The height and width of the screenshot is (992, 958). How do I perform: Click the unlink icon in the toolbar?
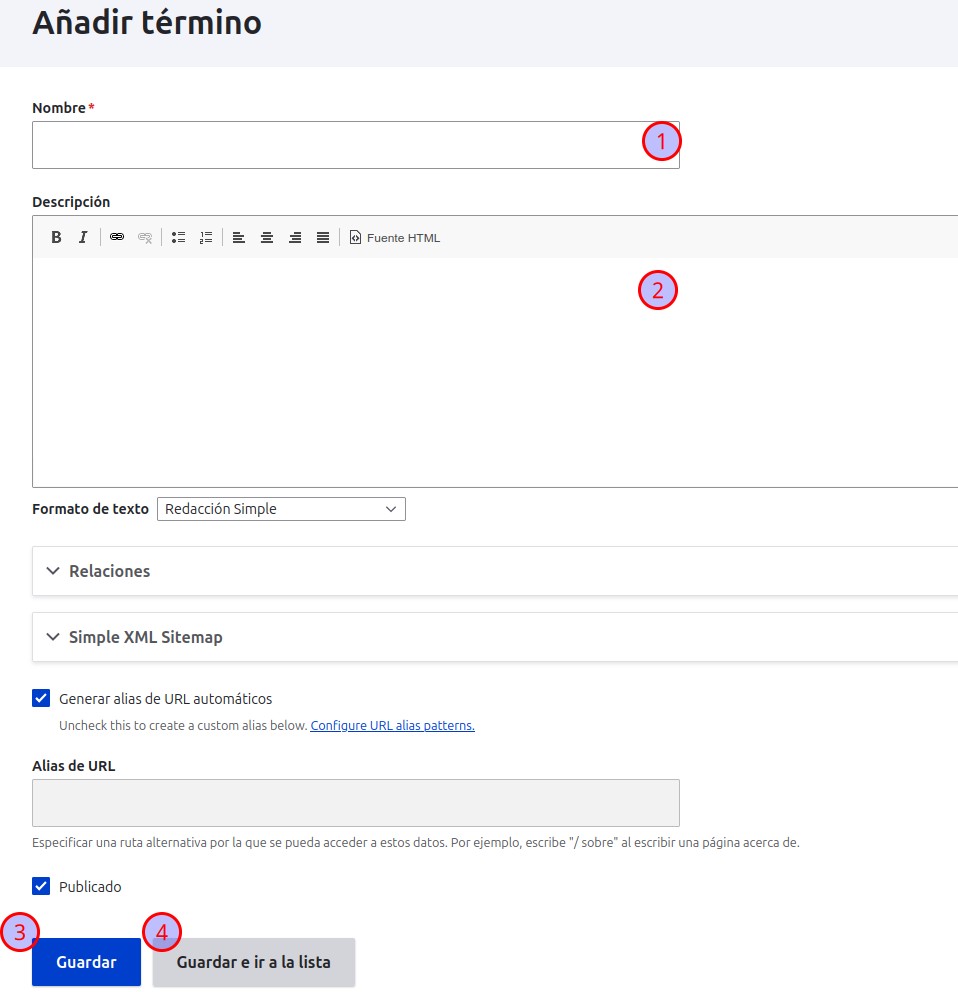coord(145,237)
